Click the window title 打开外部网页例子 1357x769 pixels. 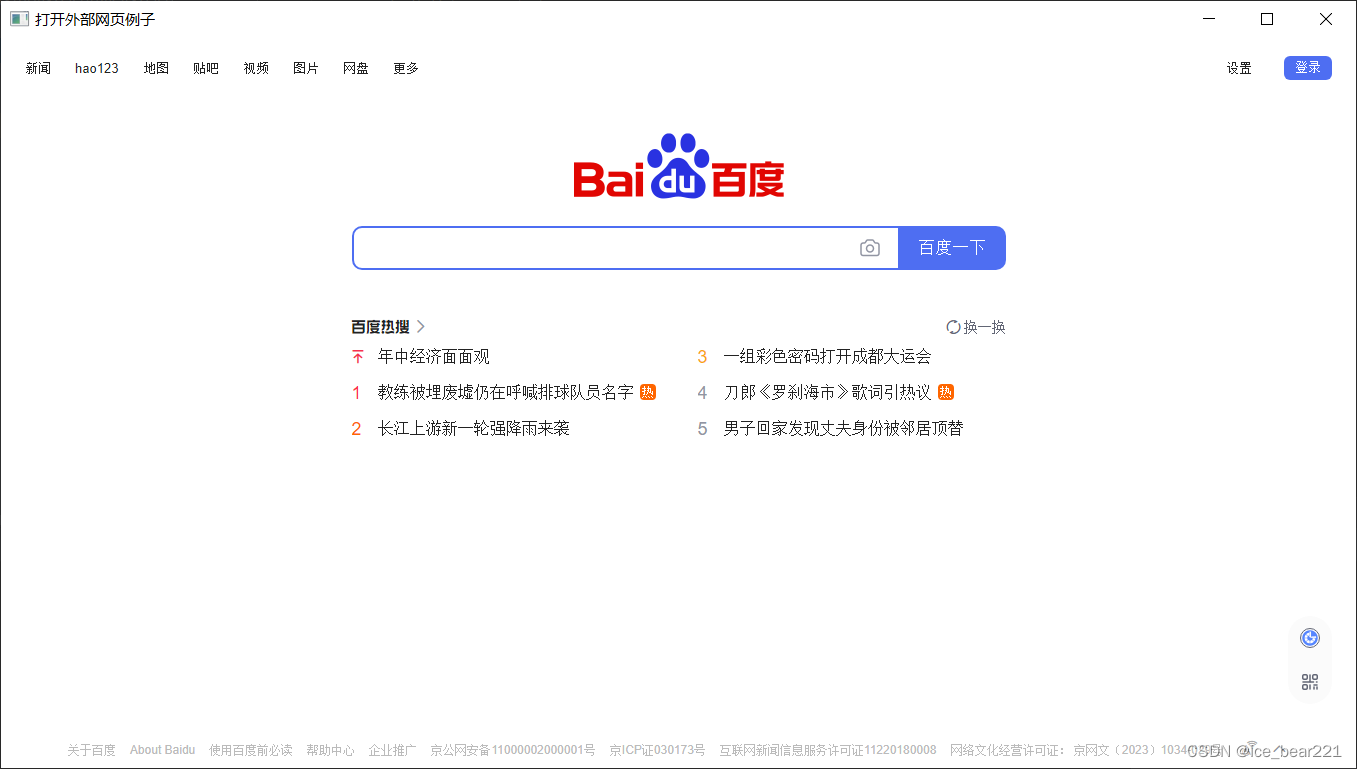coord(95,19)
